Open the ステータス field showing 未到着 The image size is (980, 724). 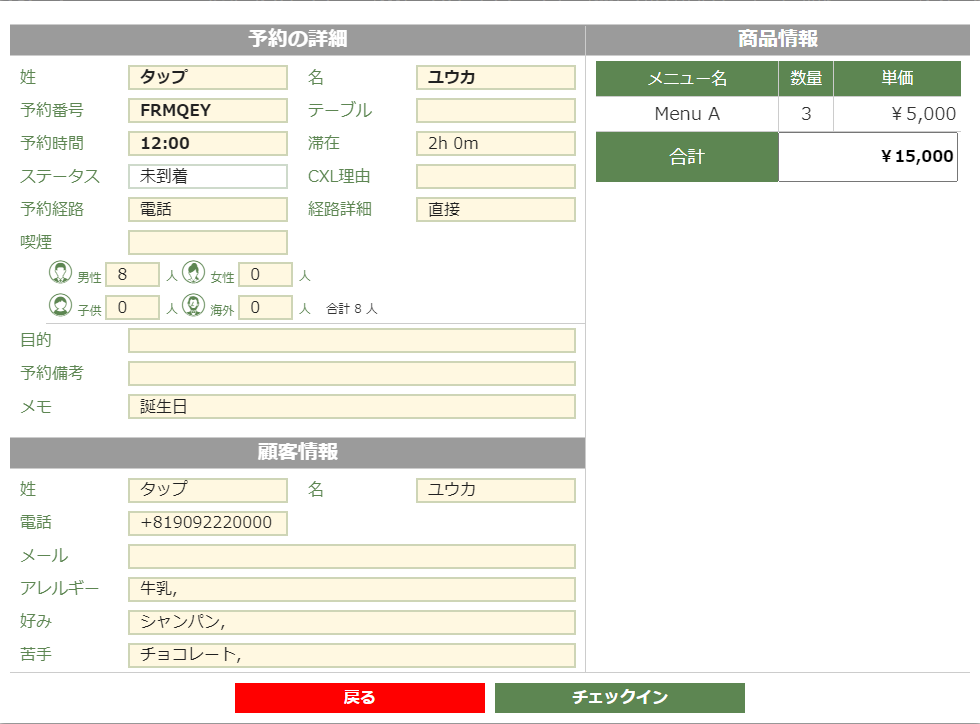208,177
